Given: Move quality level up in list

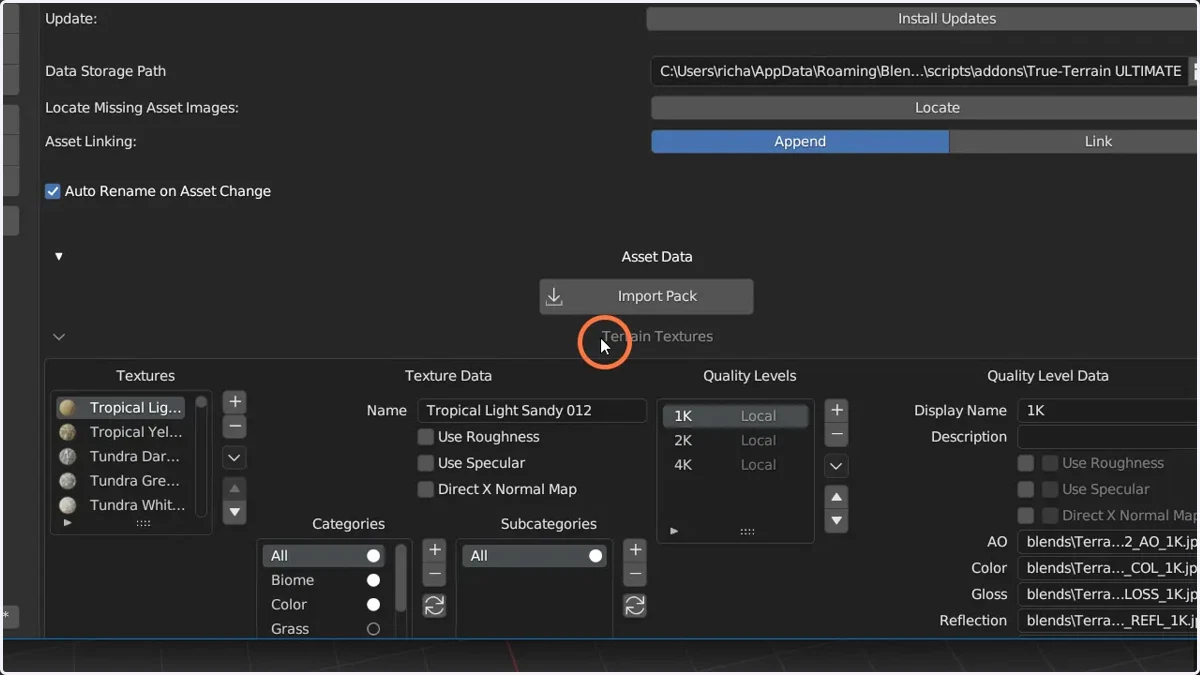Looking at the screenshot, I should tap(837, 497).
